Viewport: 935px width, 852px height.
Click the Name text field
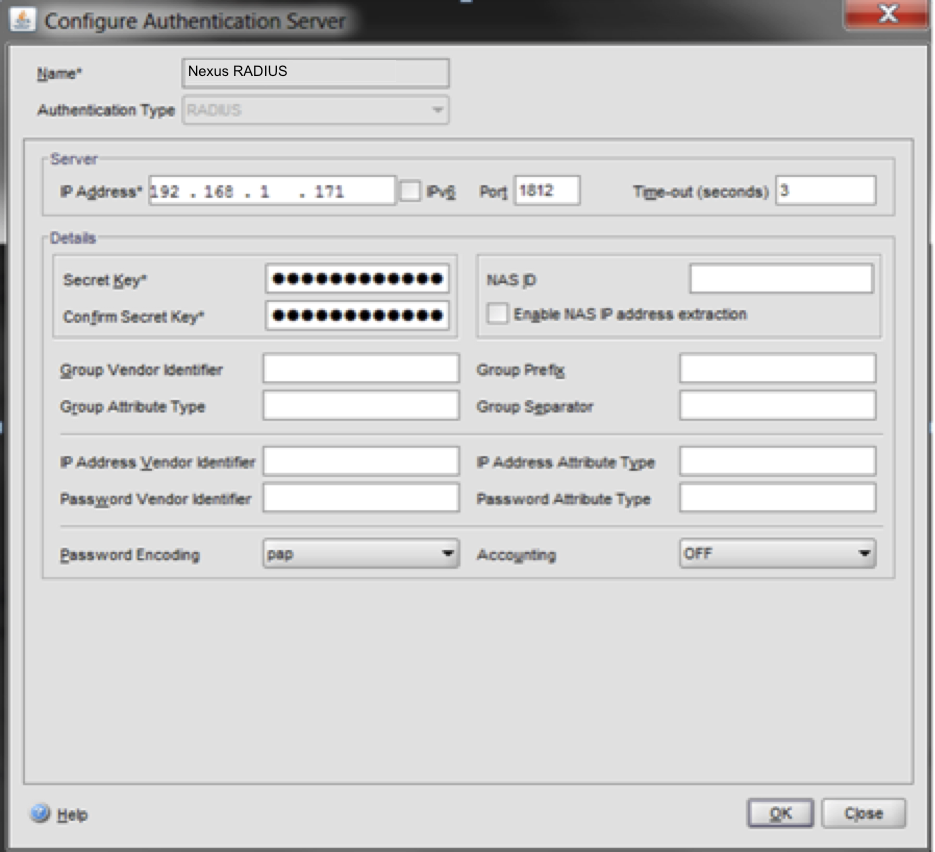click(315, 72)
